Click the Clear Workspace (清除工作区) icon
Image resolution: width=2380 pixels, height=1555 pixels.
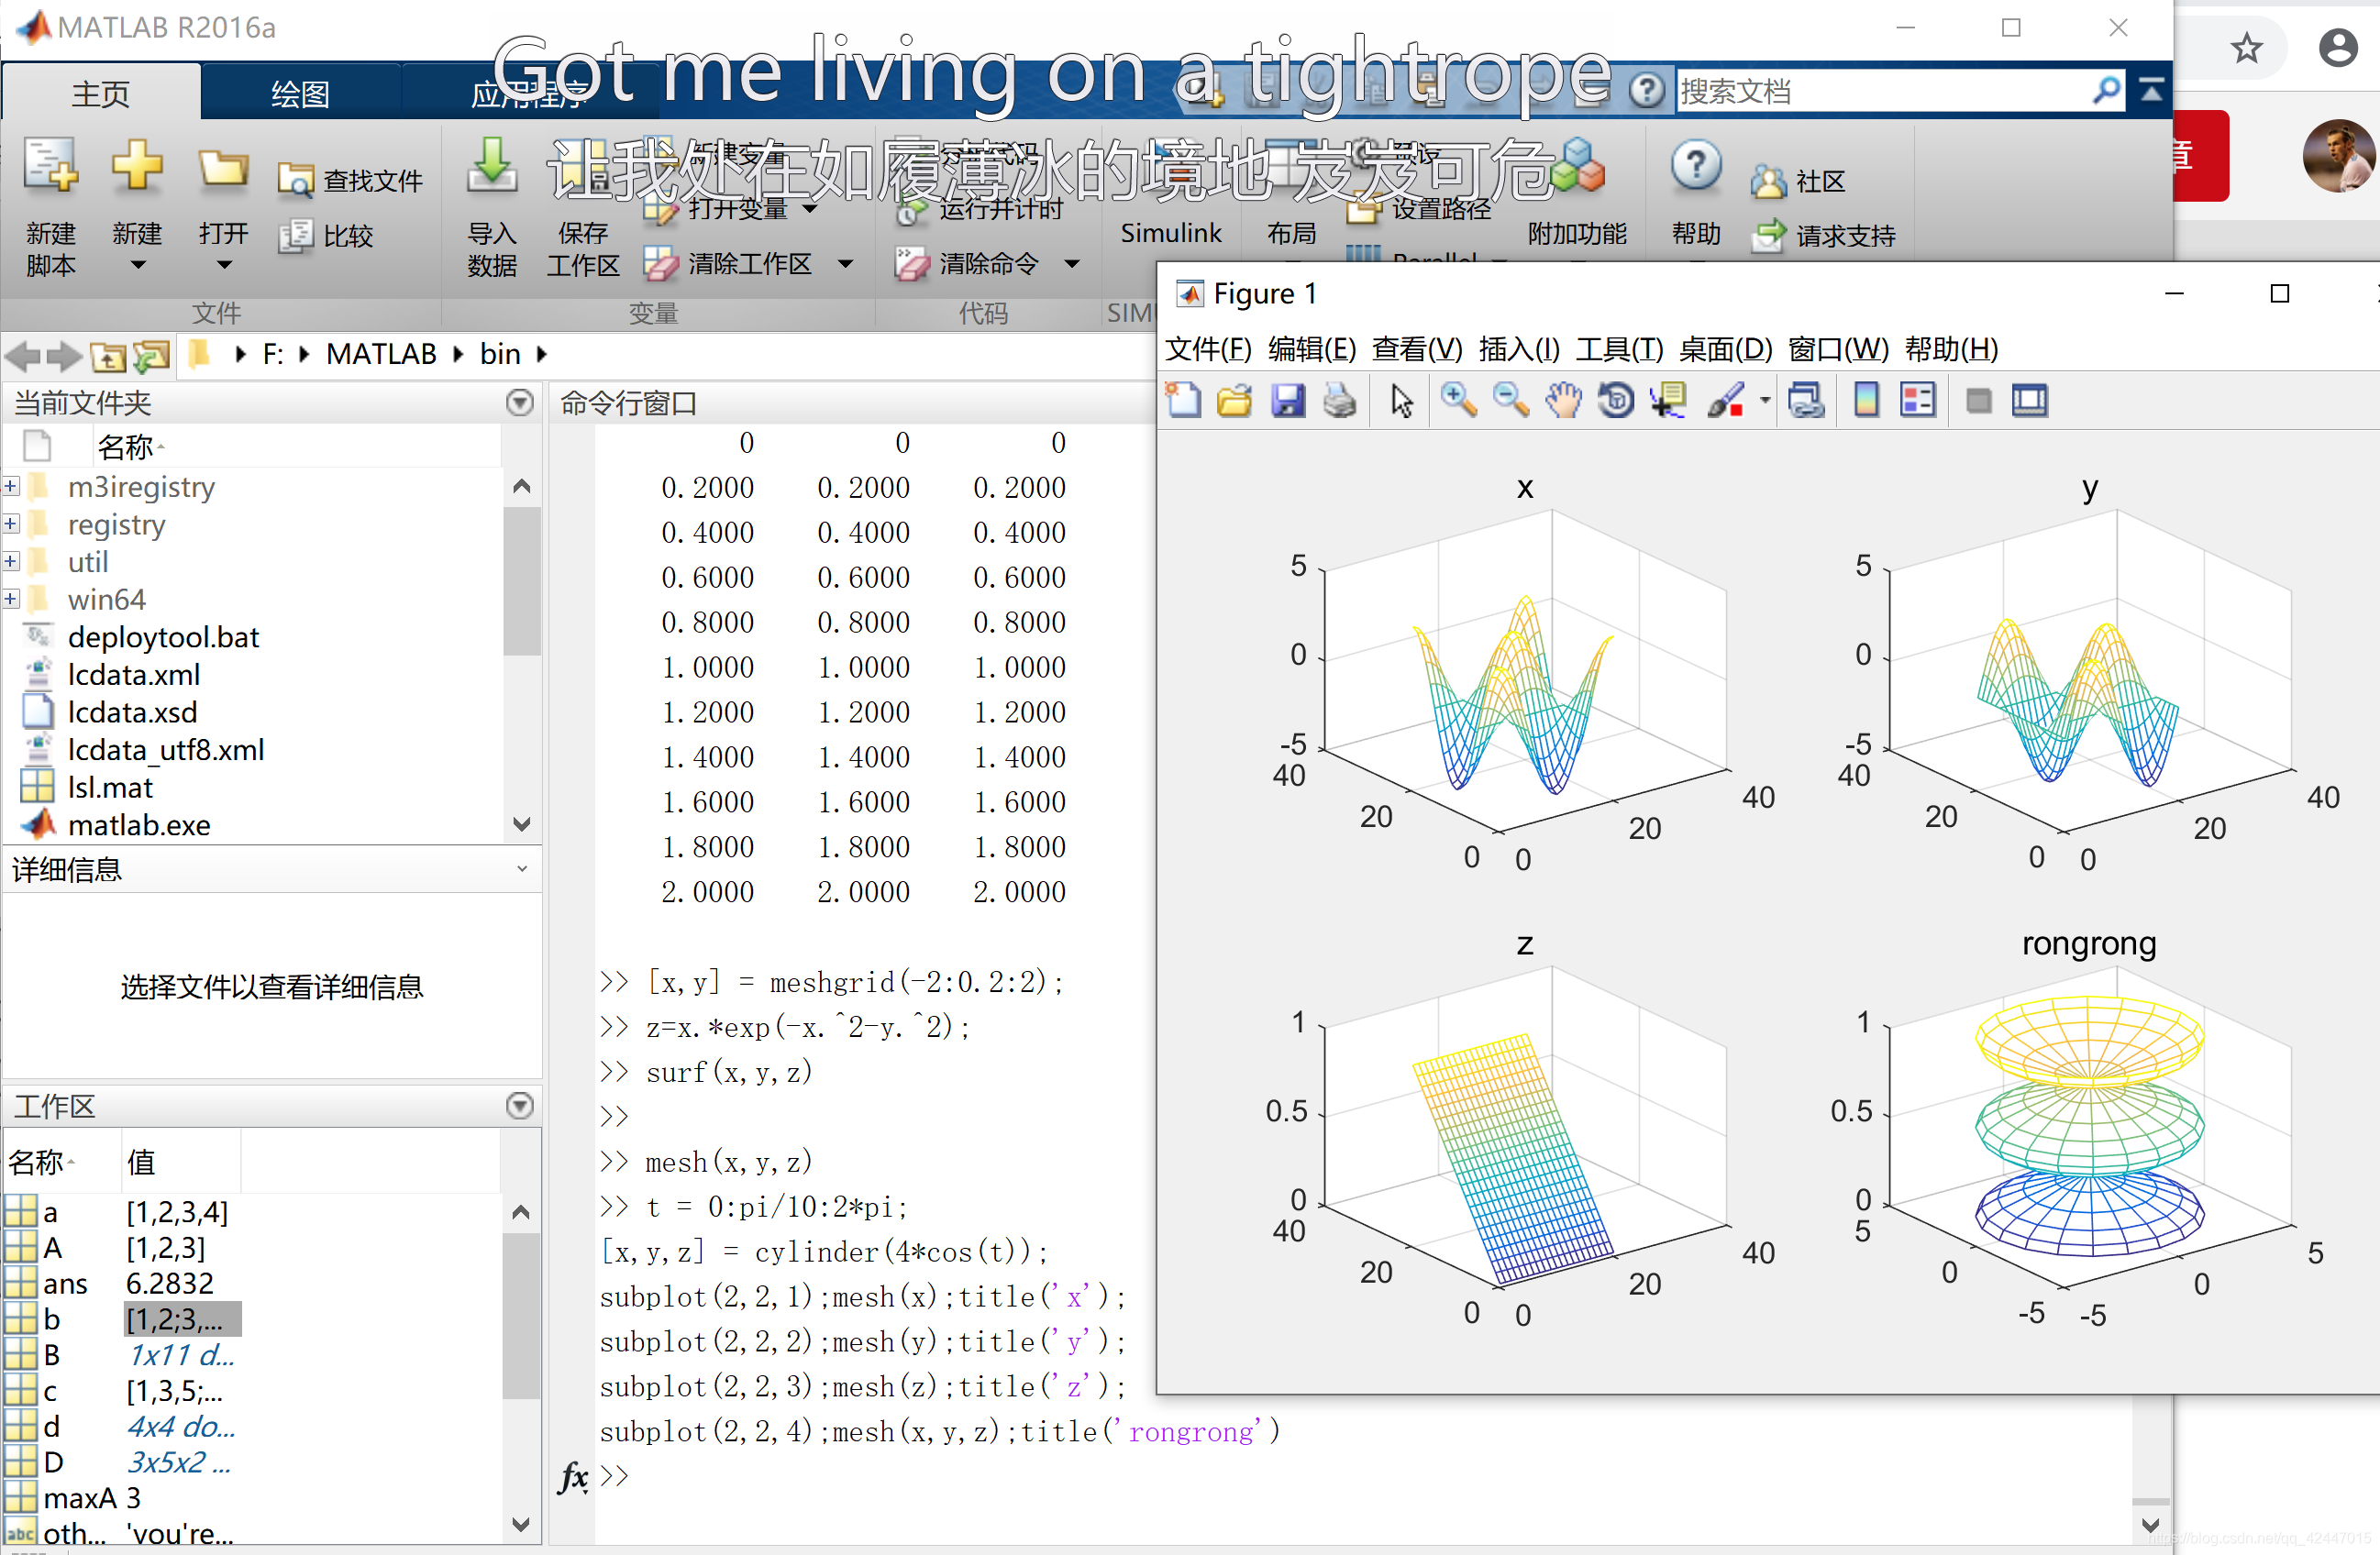tap(660, 264)
